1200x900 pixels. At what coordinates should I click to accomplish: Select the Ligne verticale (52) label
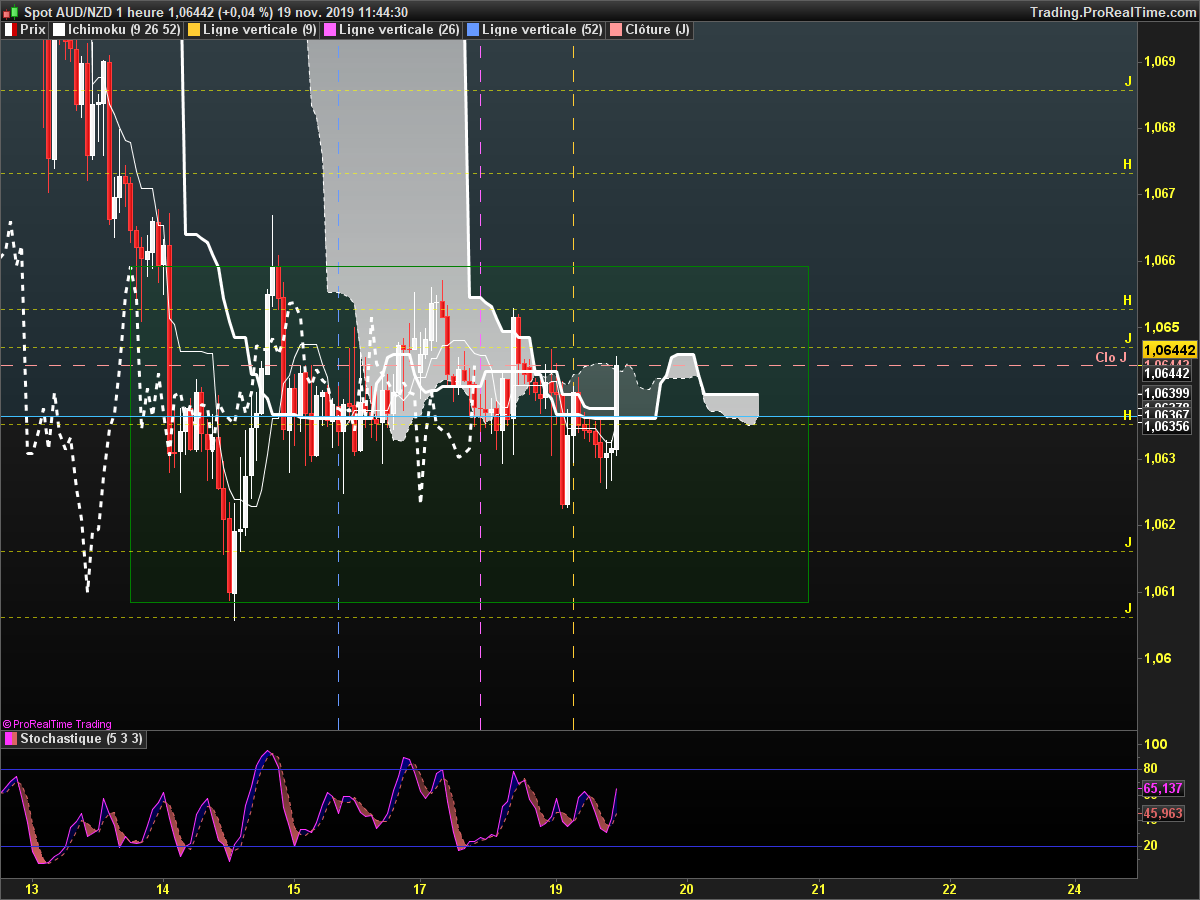[542, 30]
